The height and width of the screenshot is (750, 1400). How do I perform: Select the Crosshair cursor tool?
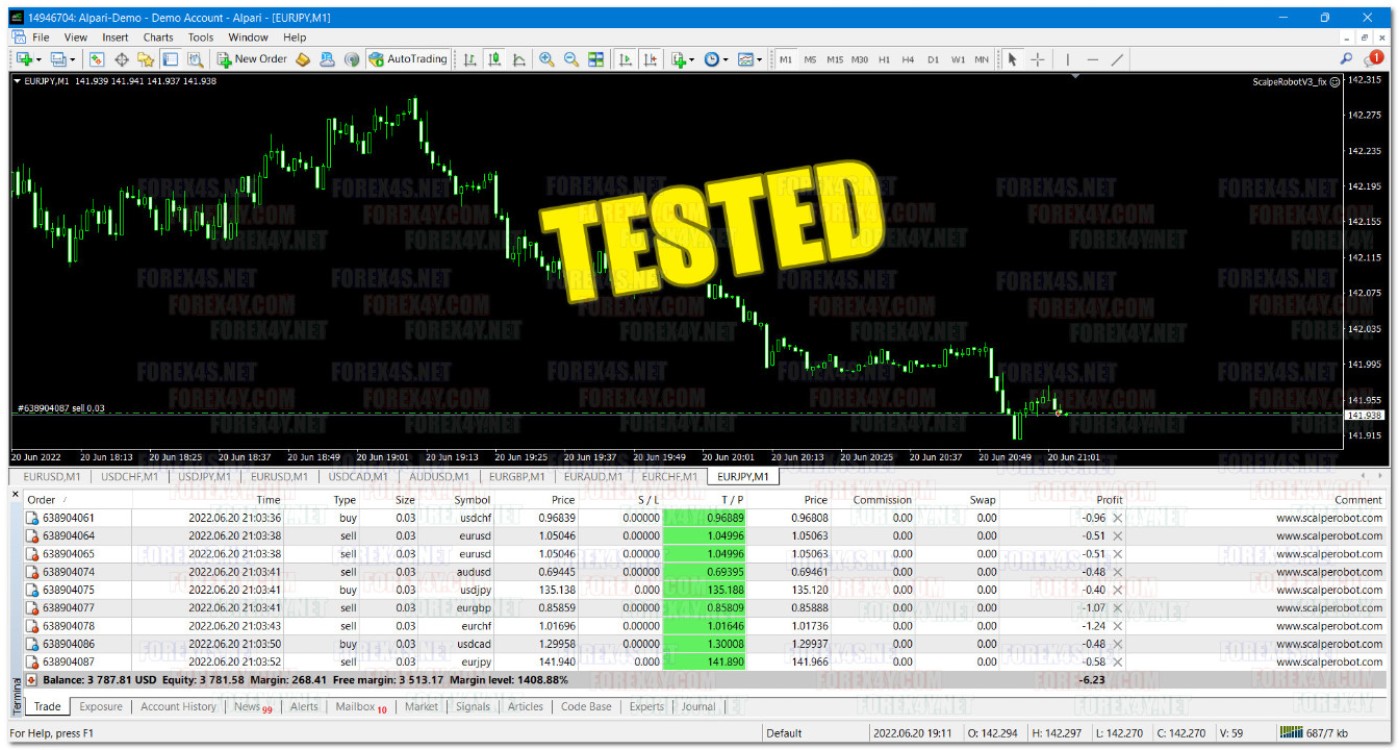tap(1037, 60)
